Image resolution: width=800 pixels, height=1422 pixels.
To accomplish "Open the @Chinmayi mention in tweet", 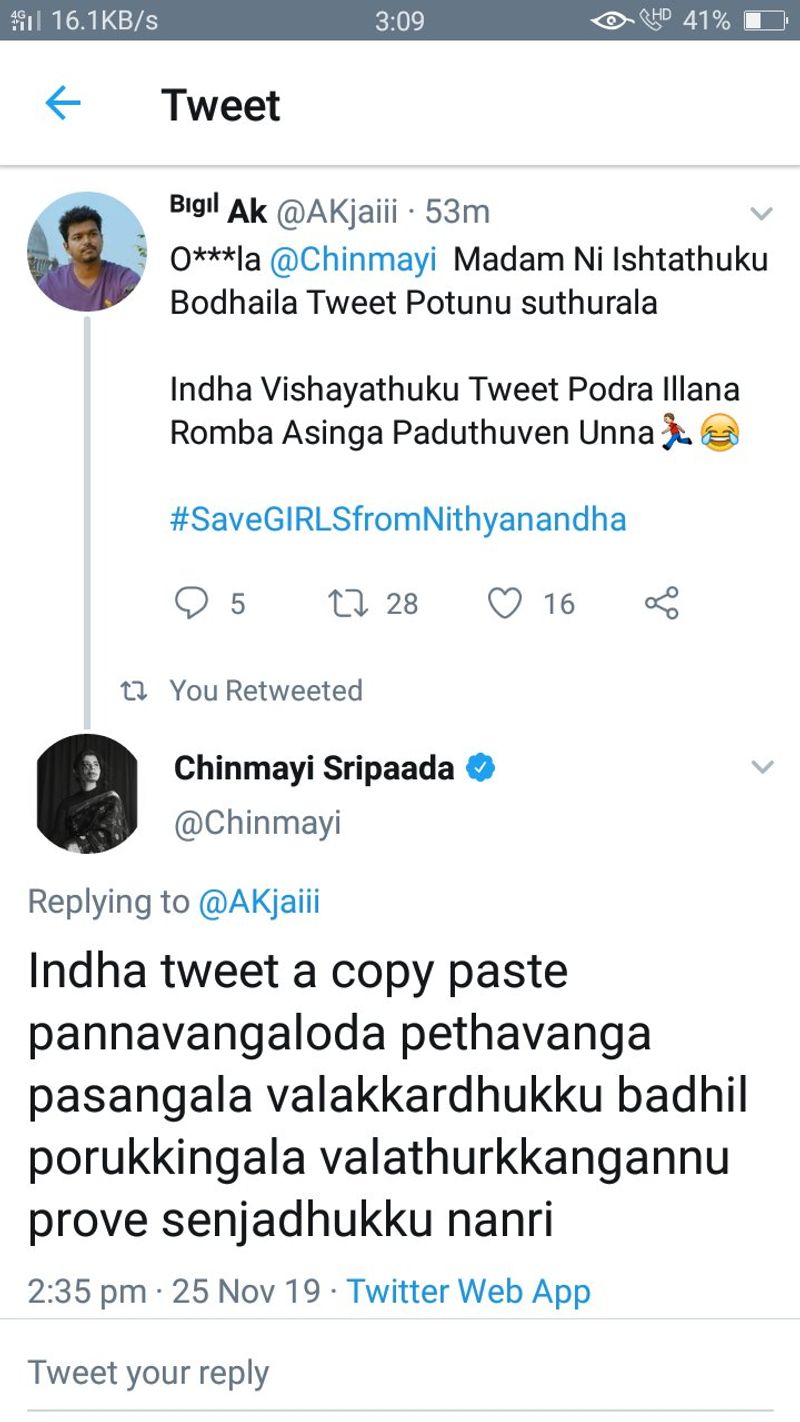I will coord(354,259).
